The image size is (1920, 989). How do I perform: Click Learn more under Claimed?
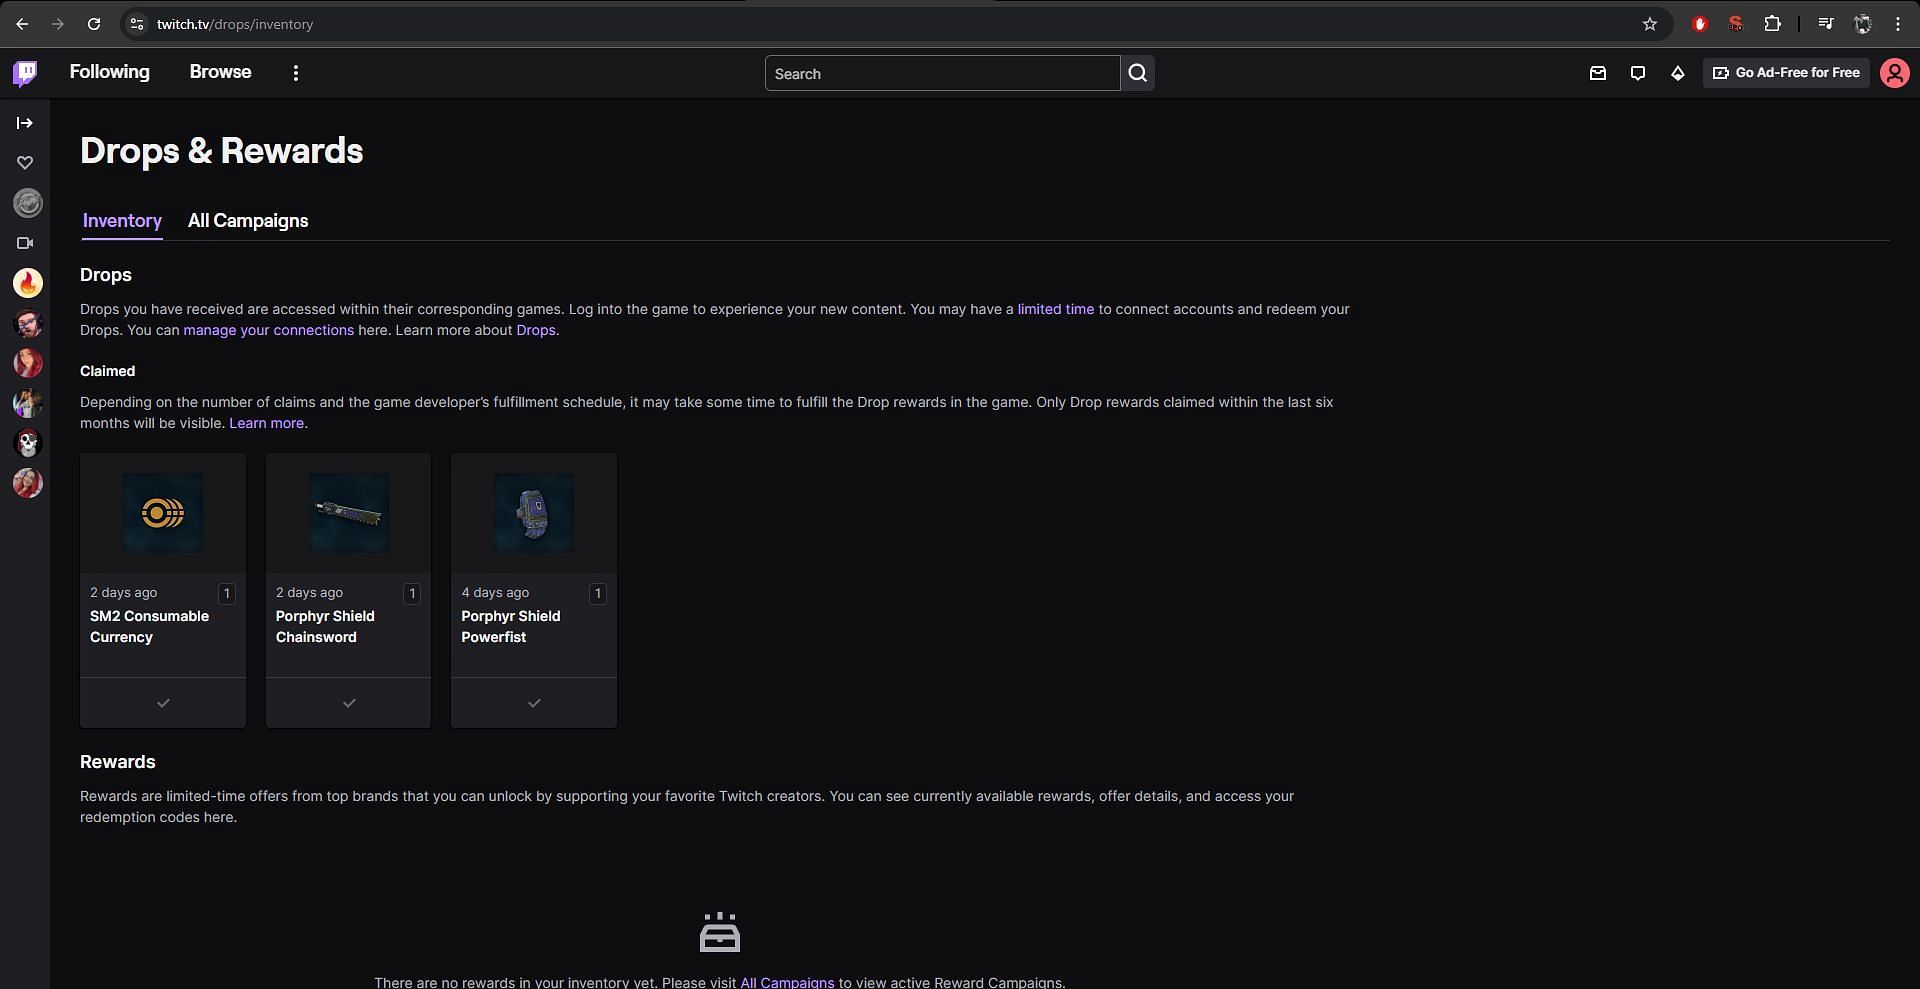pos(266,423)
